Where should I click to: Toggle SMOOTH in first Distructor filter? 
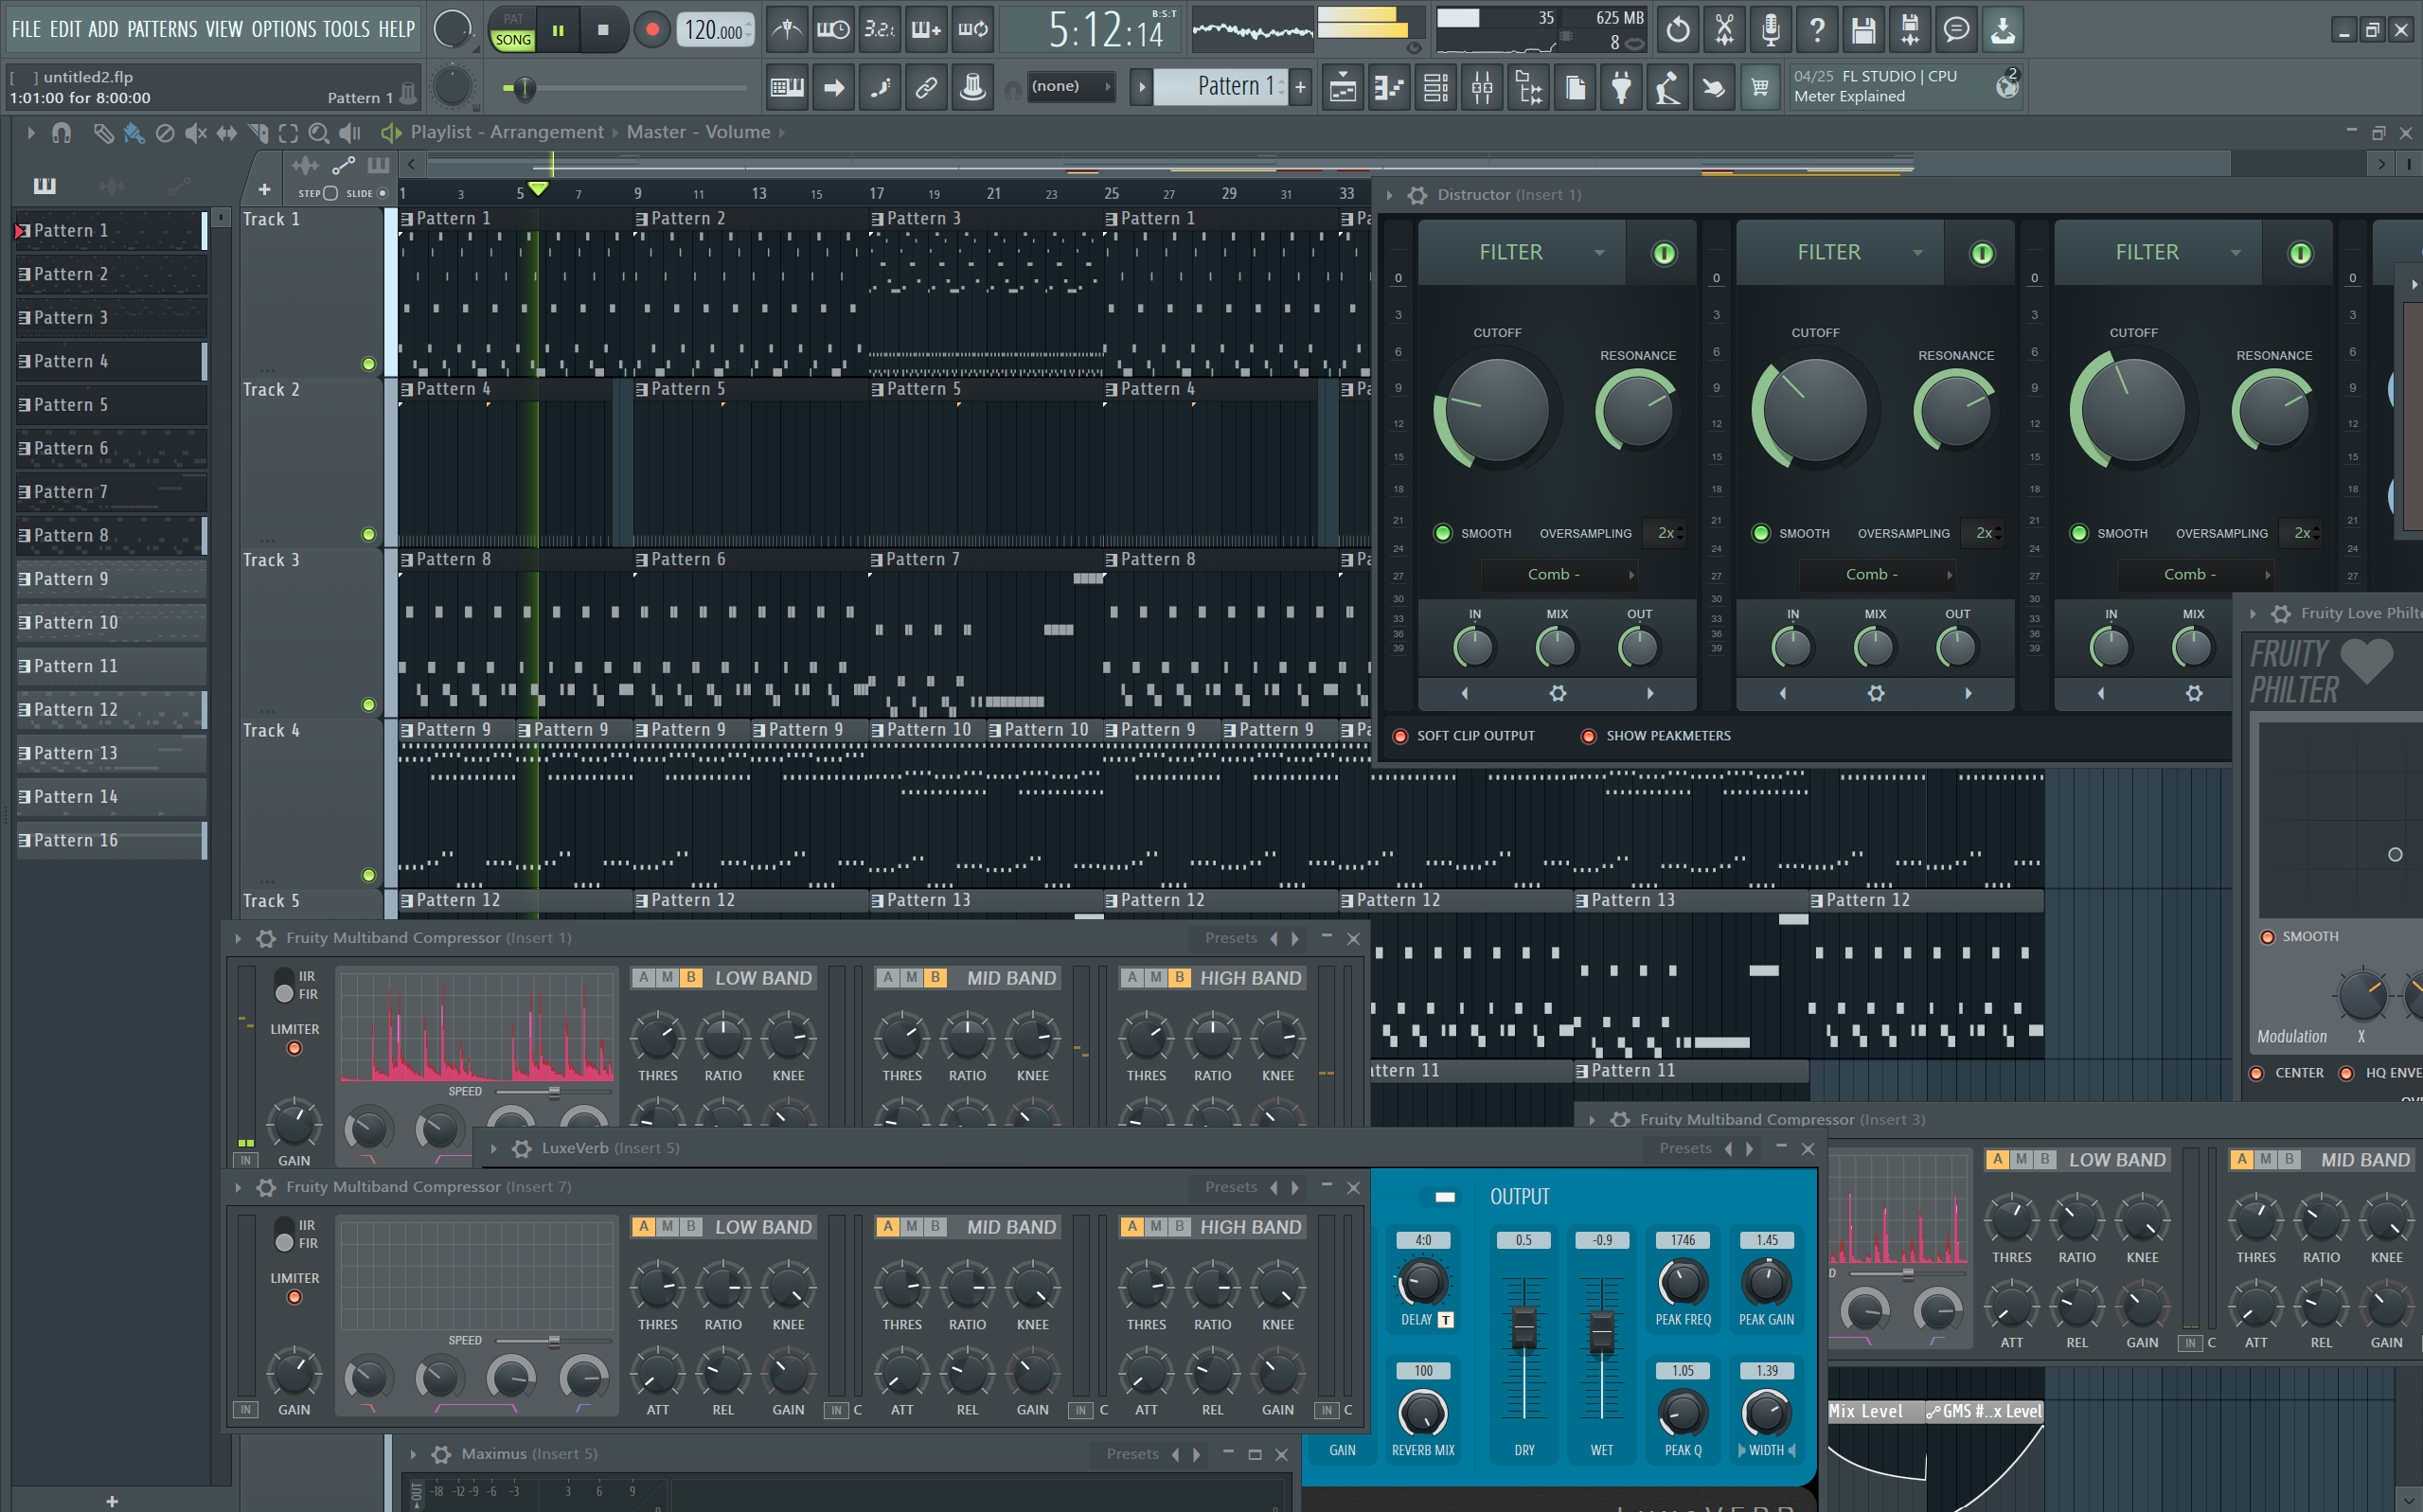pyautogui.click(x=1442, y=533)
